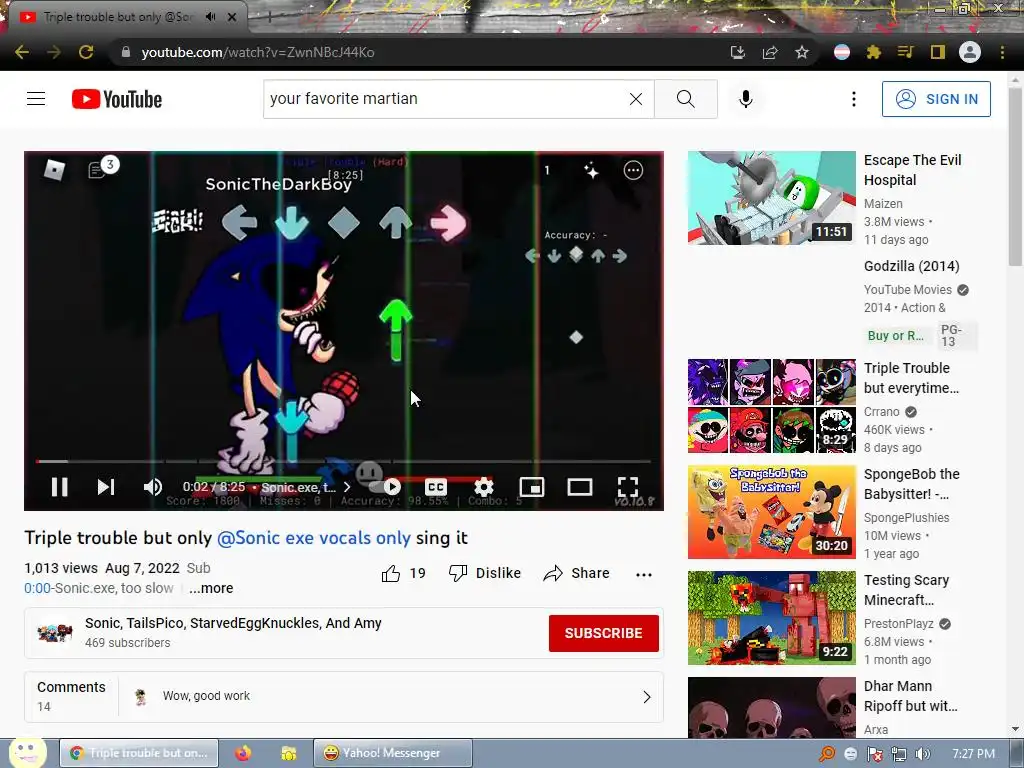Open the player settings gear

coord(483,487)
